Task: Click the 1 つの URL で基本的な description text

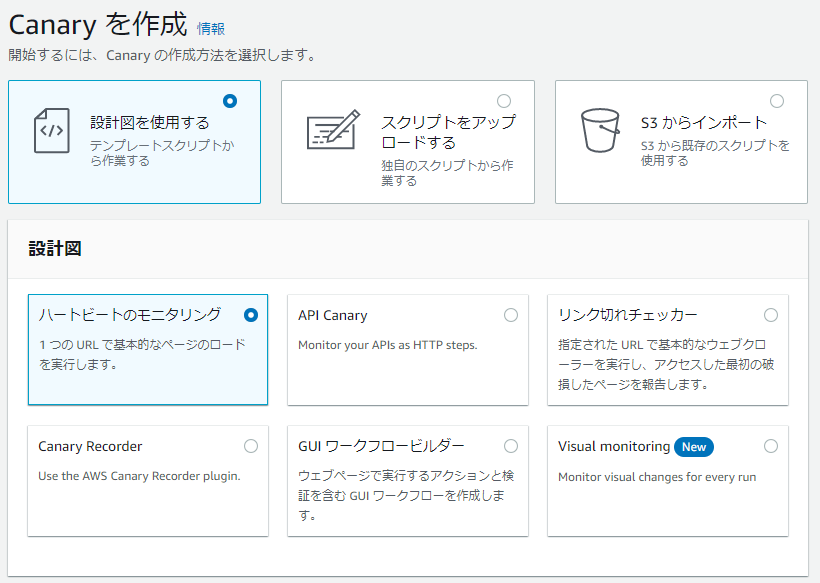Action: coord(142,355)
